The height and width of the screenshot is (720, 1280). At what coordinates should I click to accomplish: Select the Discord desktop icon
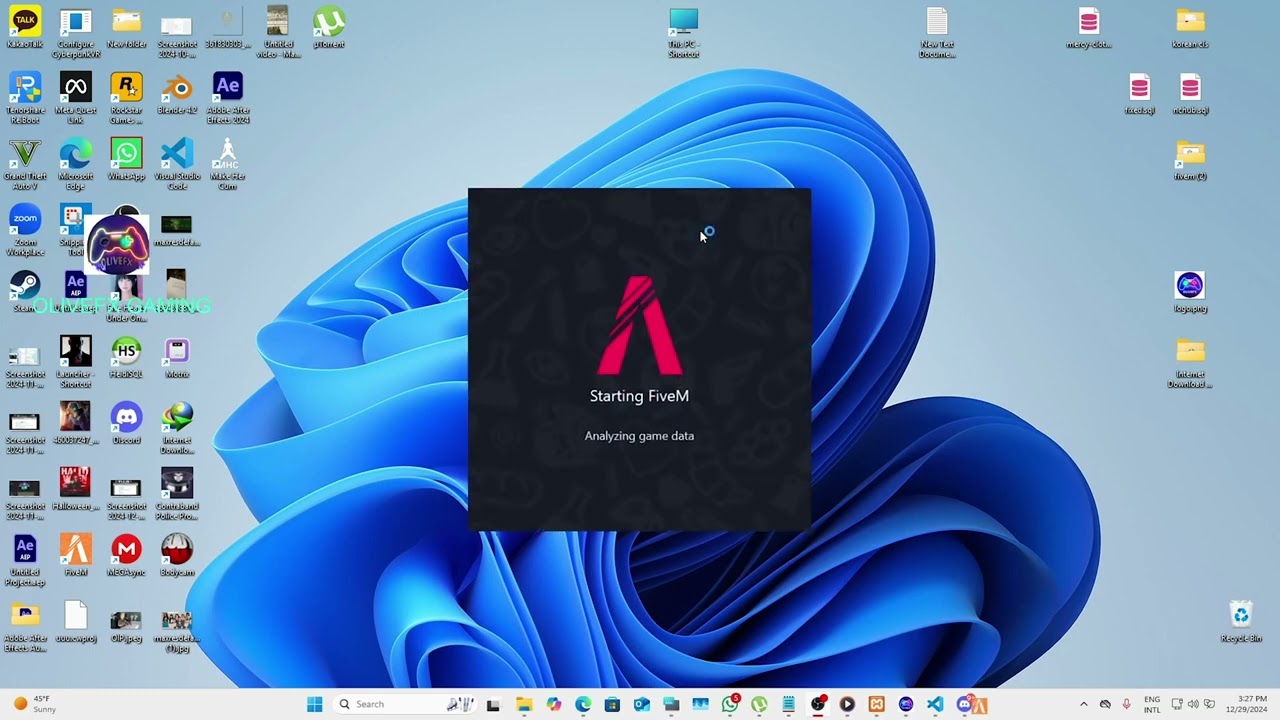[x=126, y=424]
